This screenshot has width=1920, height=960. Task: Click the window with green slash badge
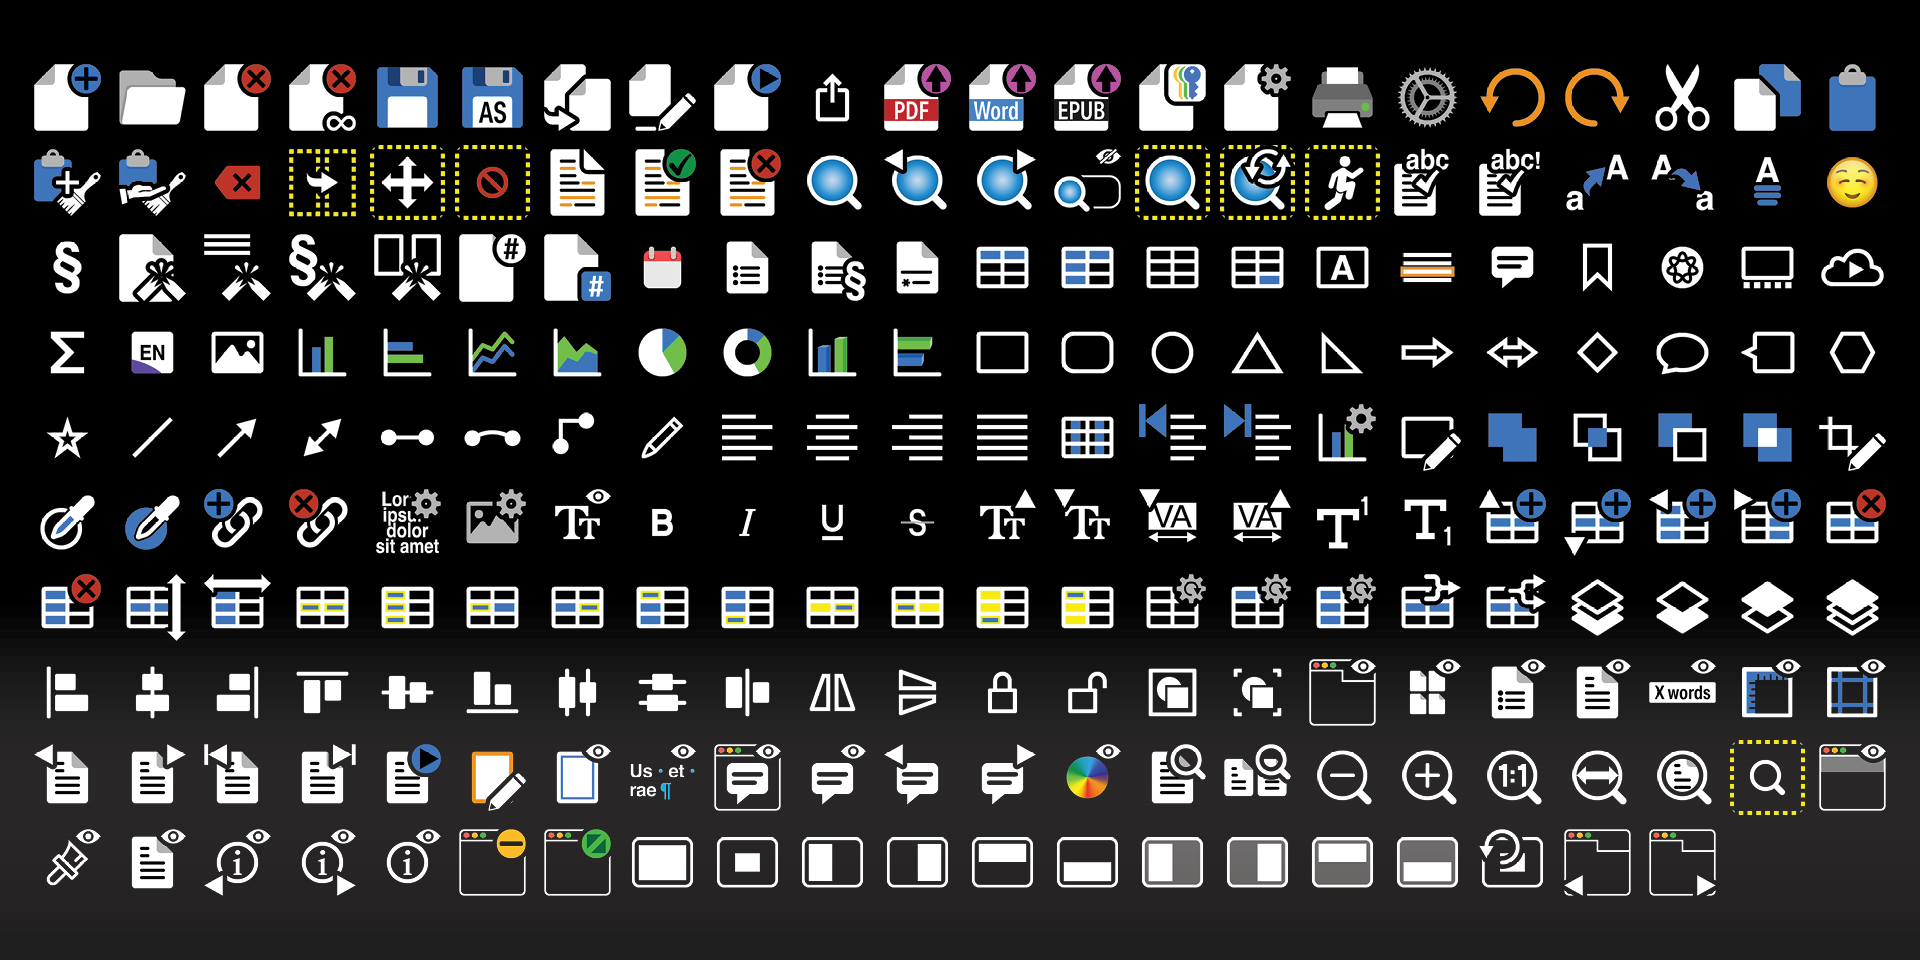pyautogui.click(x=578, y=862)
